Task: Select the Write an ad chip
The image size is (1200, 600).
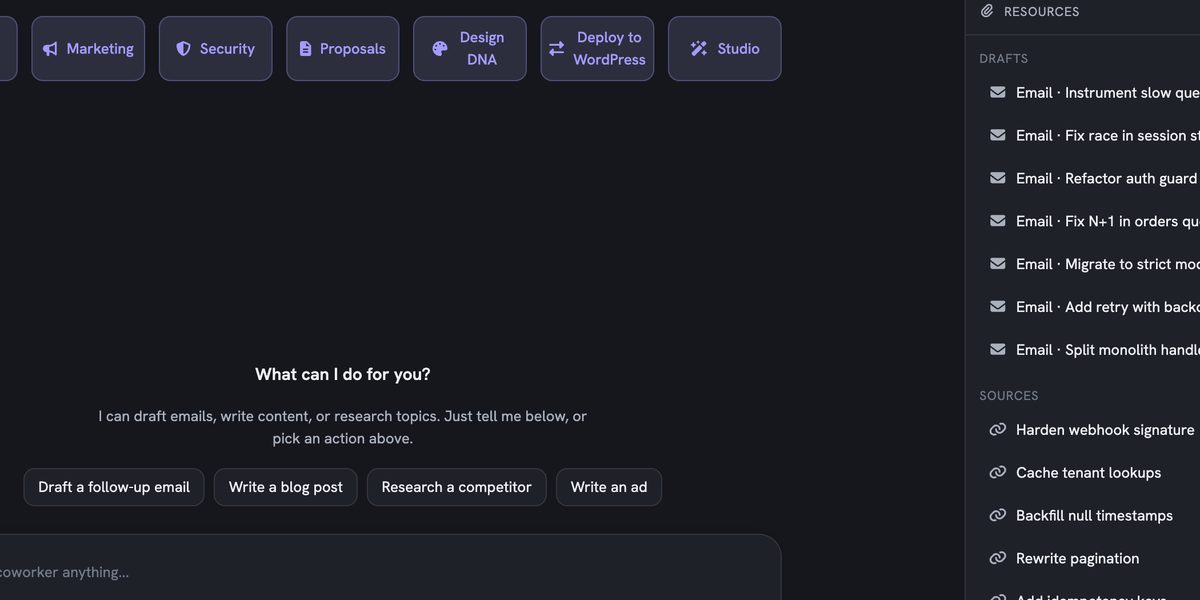Action: click(x=609, y=487)
